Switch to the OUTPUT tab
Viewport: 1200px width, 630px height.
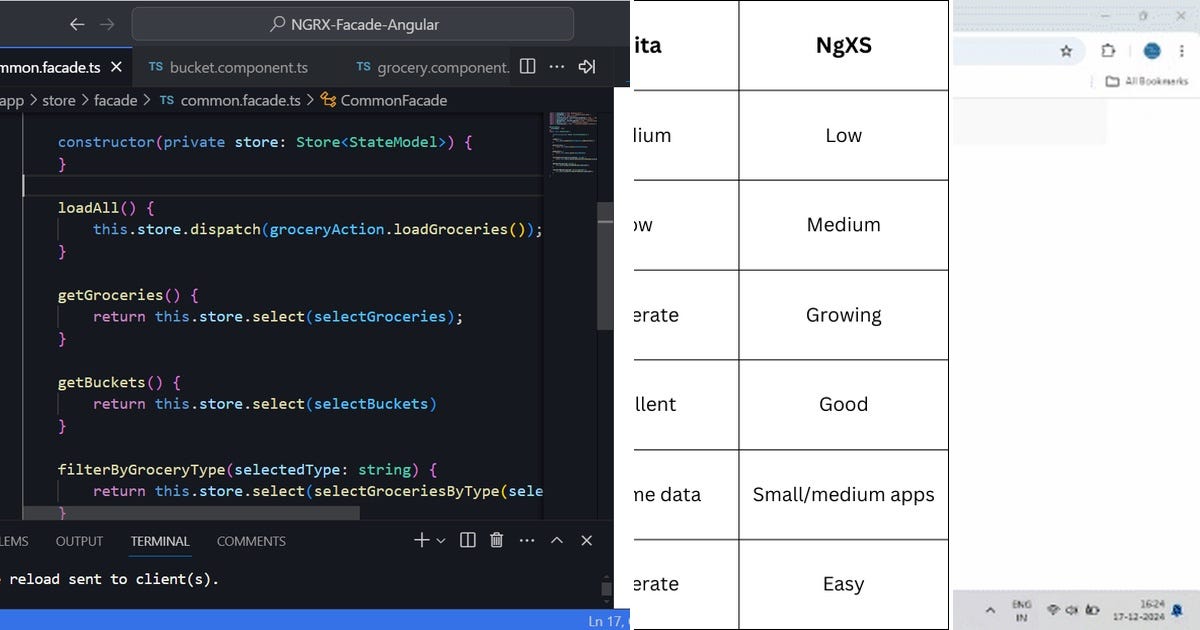(79, 541)
